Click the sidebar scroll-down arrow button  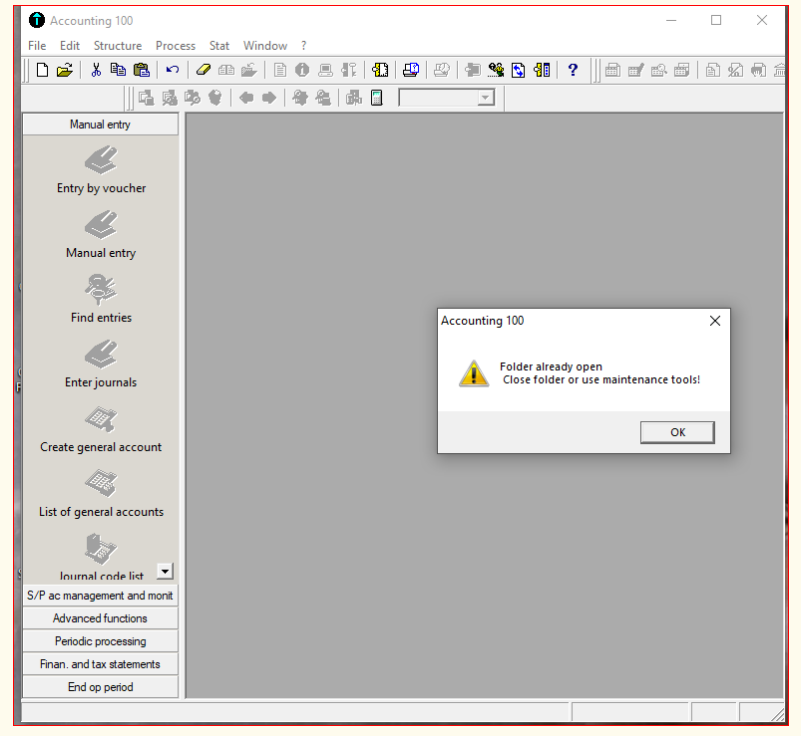pos(165,571)
